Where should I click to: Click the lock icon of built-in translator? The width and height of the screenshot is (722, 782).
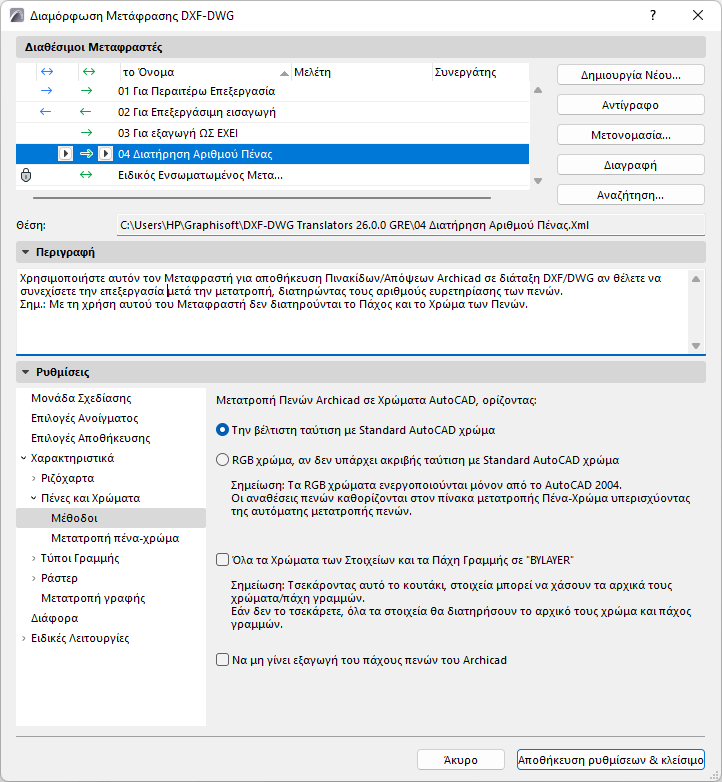coord(26,175)
